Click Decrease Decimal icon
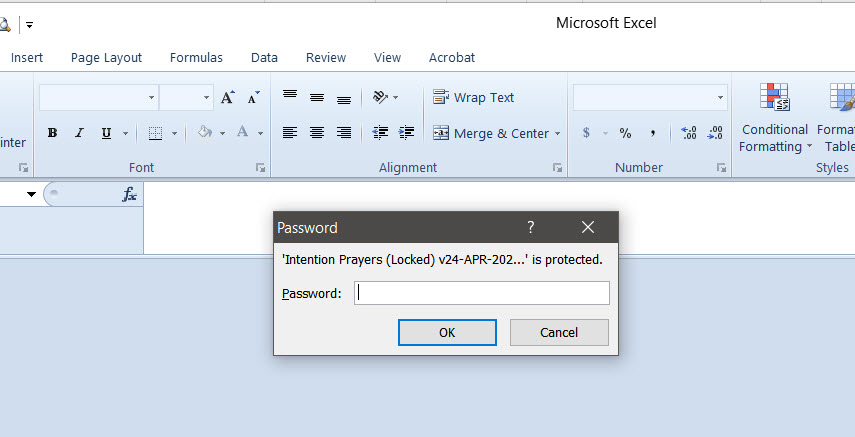This screenshot has height=437, width=855. pyautogui.click(x=715, y=133)
